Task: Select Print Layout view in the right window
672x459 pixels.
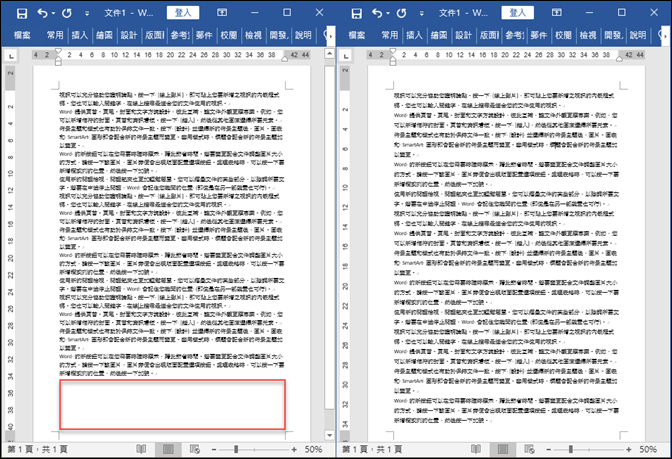Action: [503, 449]
